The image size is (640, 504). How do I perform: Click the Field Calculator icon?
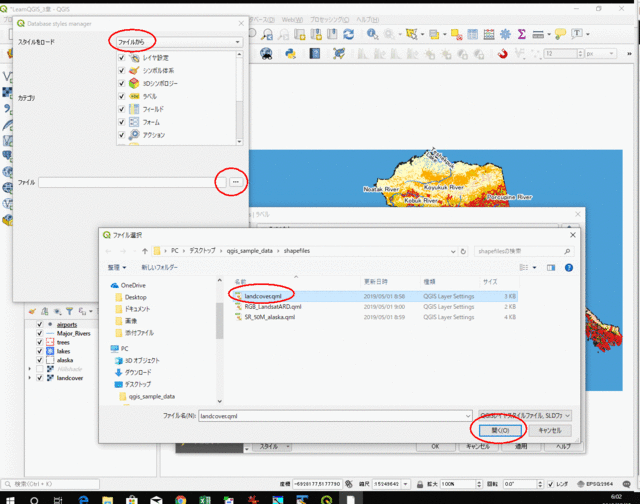point(489,34)
